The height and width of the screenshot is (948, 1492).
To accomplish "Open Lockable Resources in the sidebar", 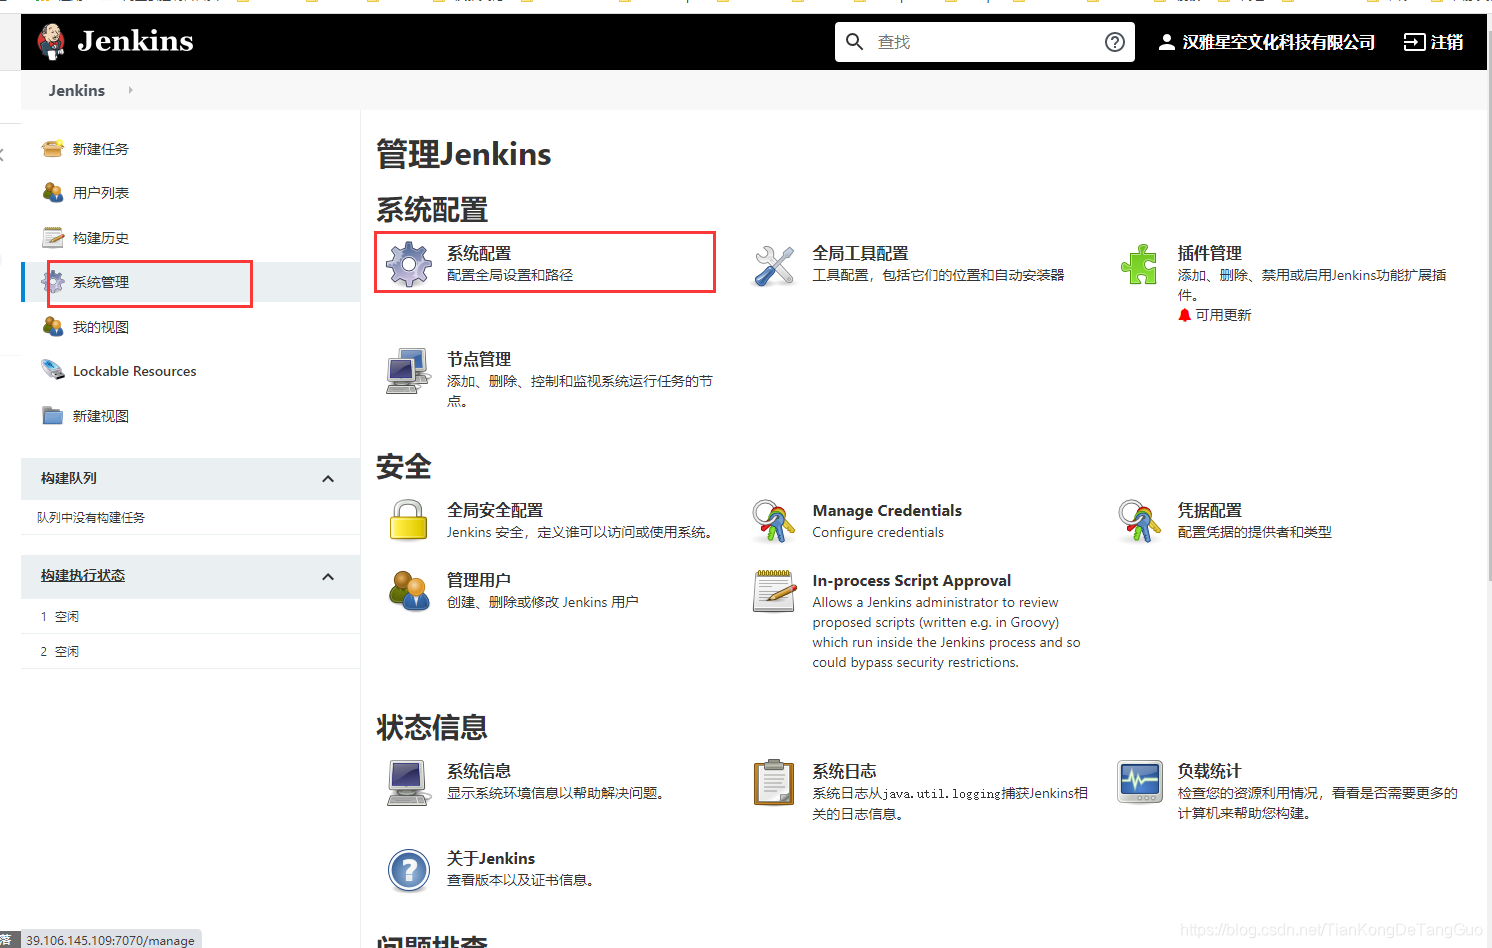I will pyautogui.click(x=135, y=371).
